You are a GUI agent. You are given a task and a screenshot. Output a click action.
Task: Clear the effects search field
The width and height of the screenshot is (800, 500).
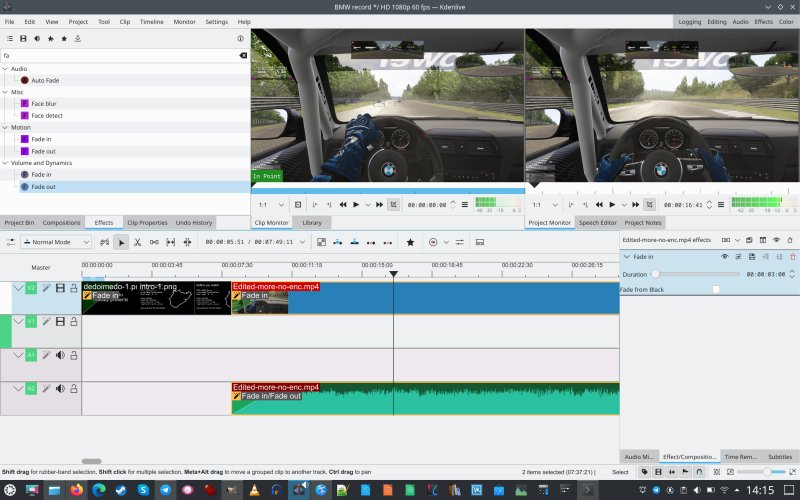tap(243, 55)
